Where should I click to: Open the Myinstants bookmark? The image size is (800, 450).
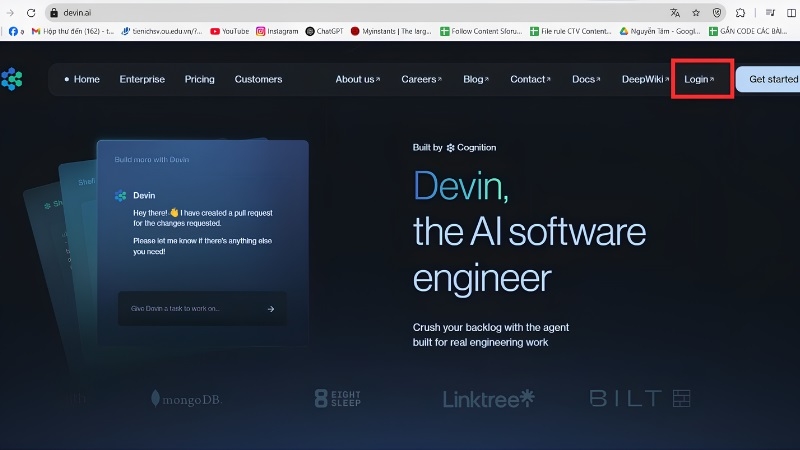391,31
